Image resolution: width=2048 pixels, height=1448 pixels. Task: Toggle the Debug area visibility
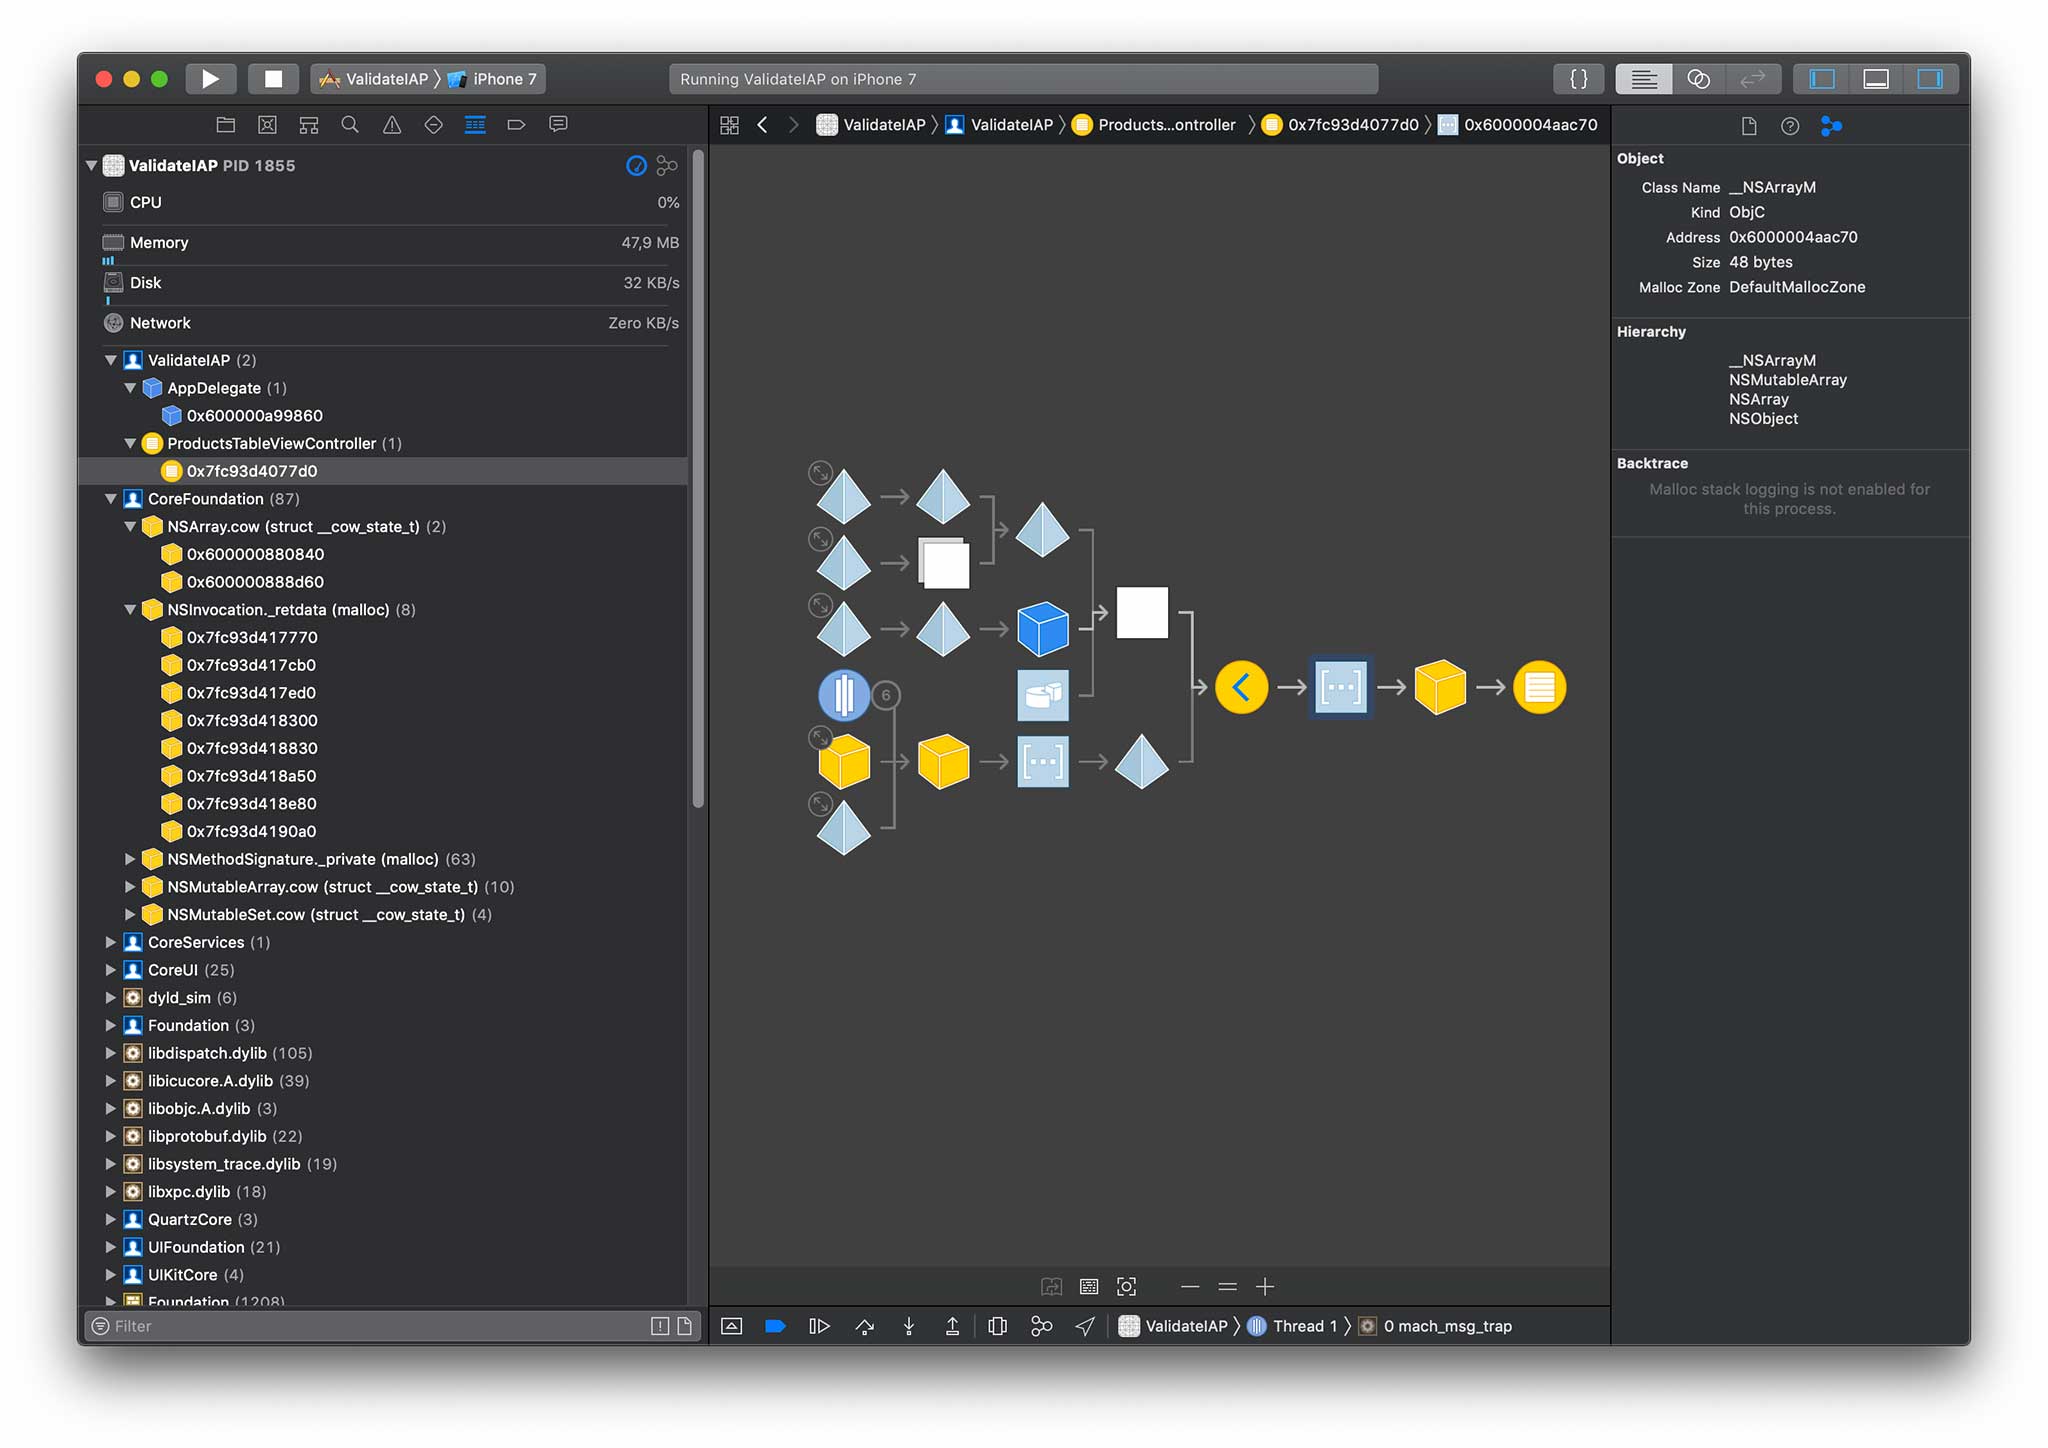[1876, 79]
